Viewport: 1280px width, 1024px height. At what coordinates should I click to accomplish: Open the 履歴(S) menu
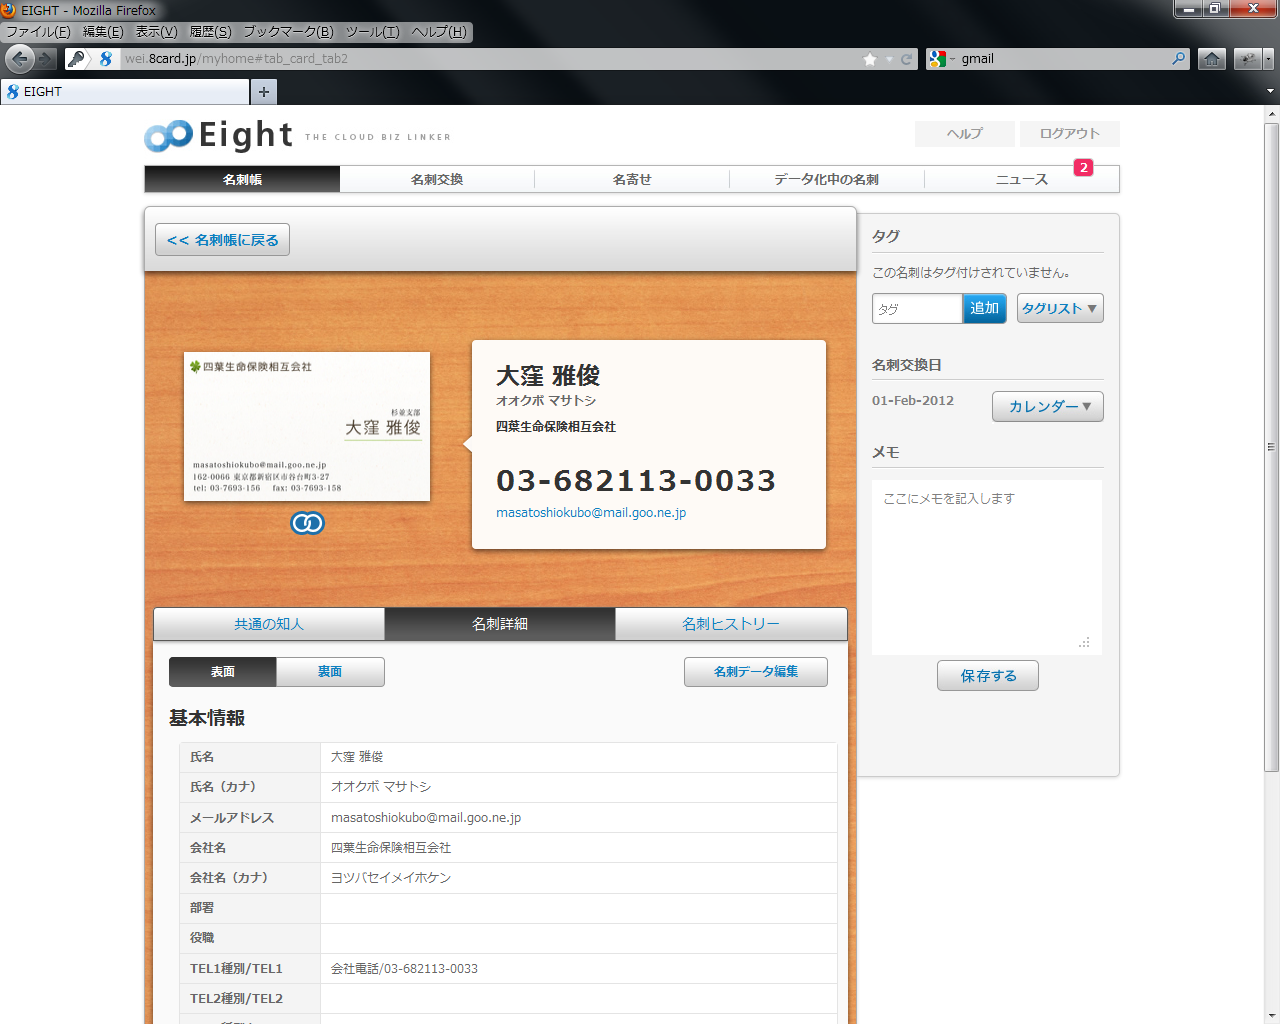point(210,32)
